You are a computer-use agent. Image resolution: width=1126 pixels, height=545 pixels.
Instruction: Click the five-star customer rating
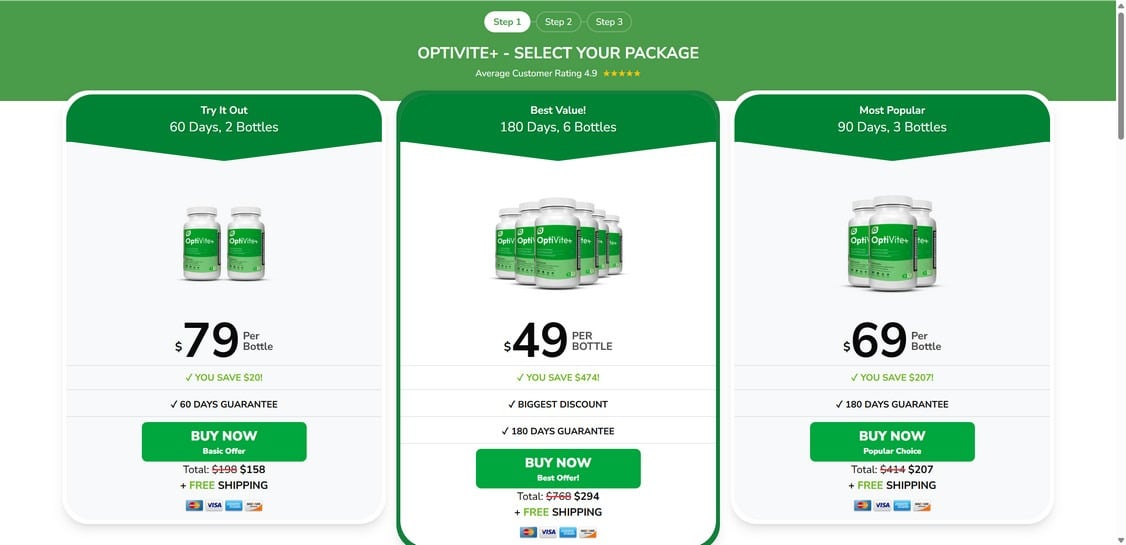(622, 74)
